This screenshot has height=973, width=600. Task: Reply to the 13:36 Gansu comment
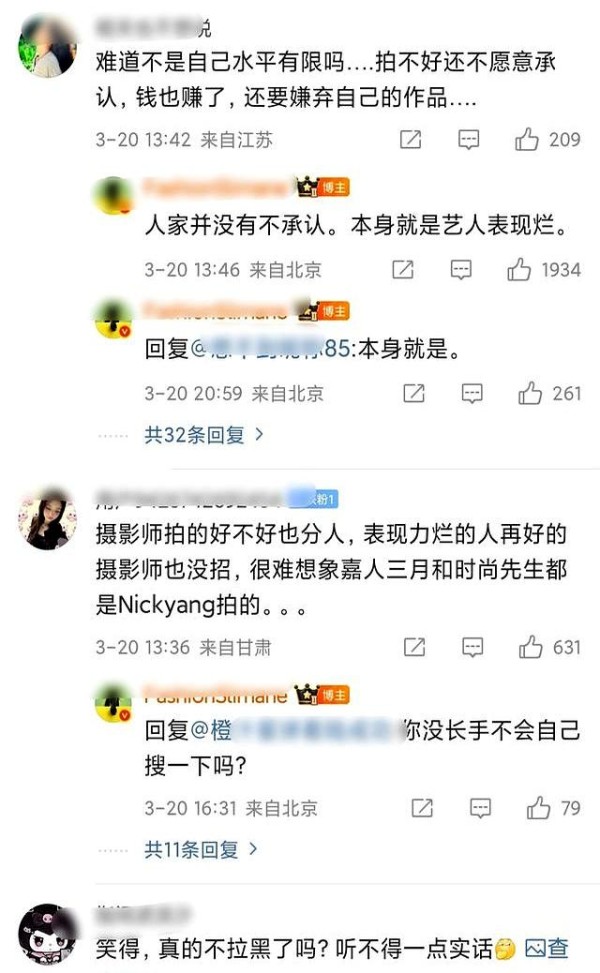click(473, 647)
